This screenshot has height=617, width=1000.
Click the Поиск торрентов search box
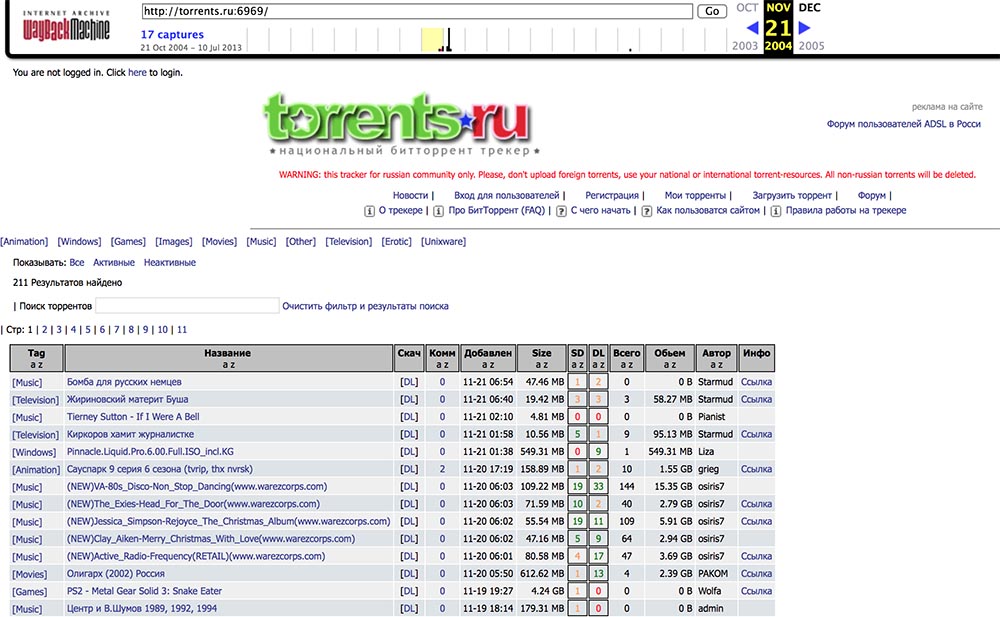click(187, 306)
